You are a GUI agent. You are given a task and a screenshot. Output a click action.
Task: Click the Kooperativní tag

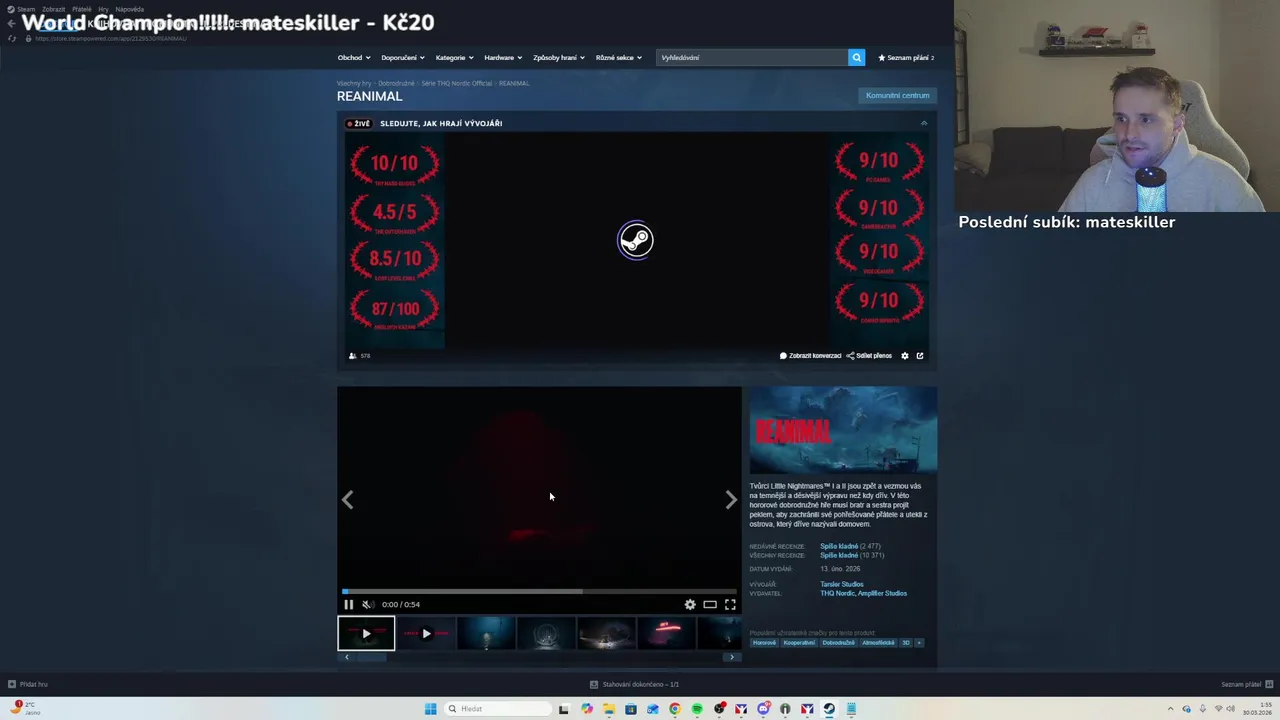click(x=799, y=643)
